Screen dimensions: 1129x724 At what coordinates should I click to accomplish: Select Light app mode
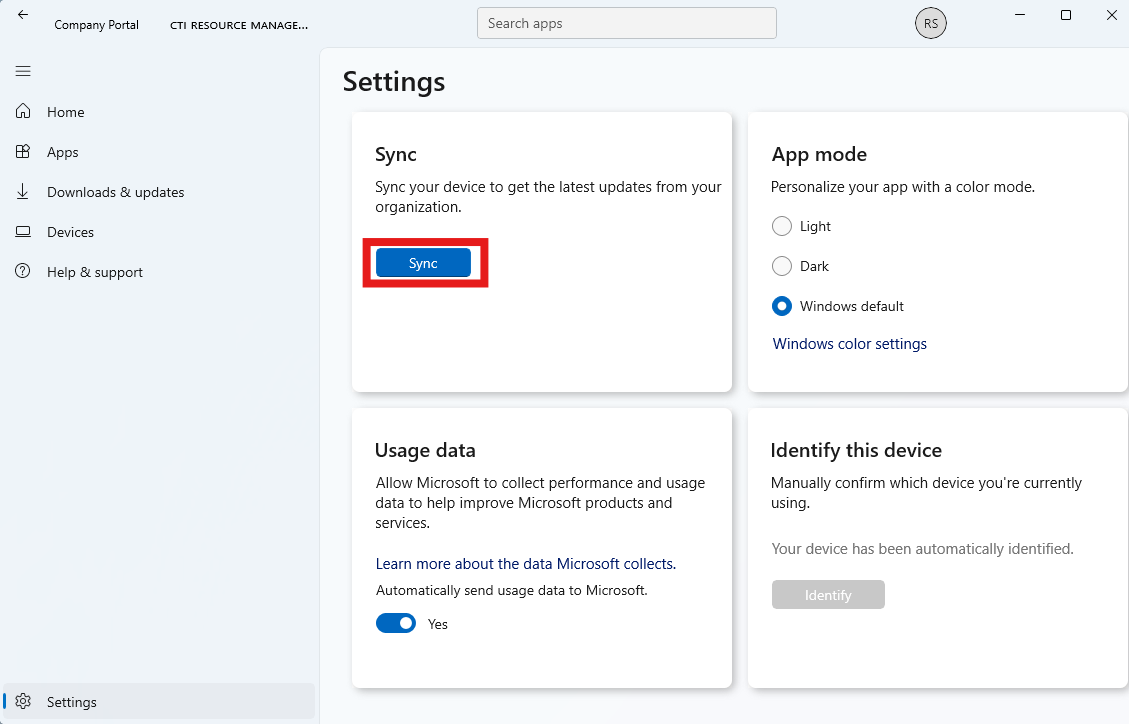click(x=782, y=226)
